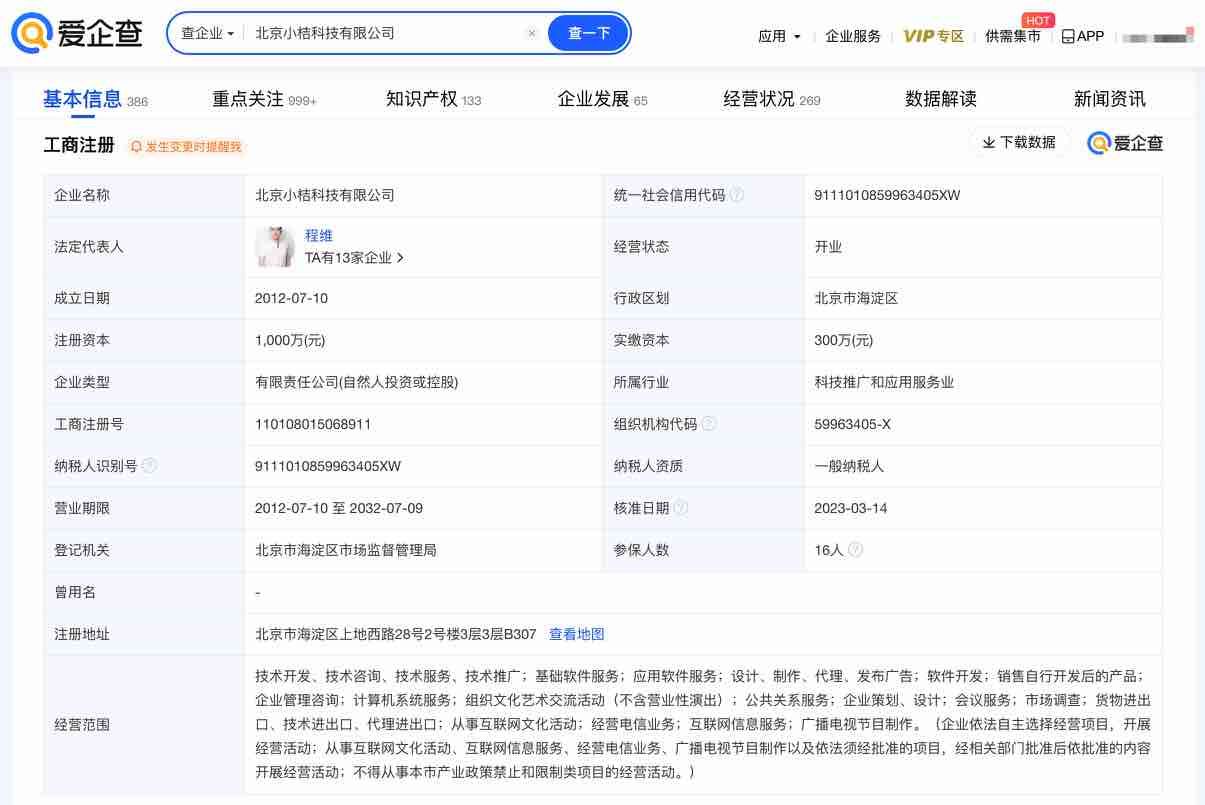
Task: Open the 应用 dropdown menu
Action: coord(780,36)
